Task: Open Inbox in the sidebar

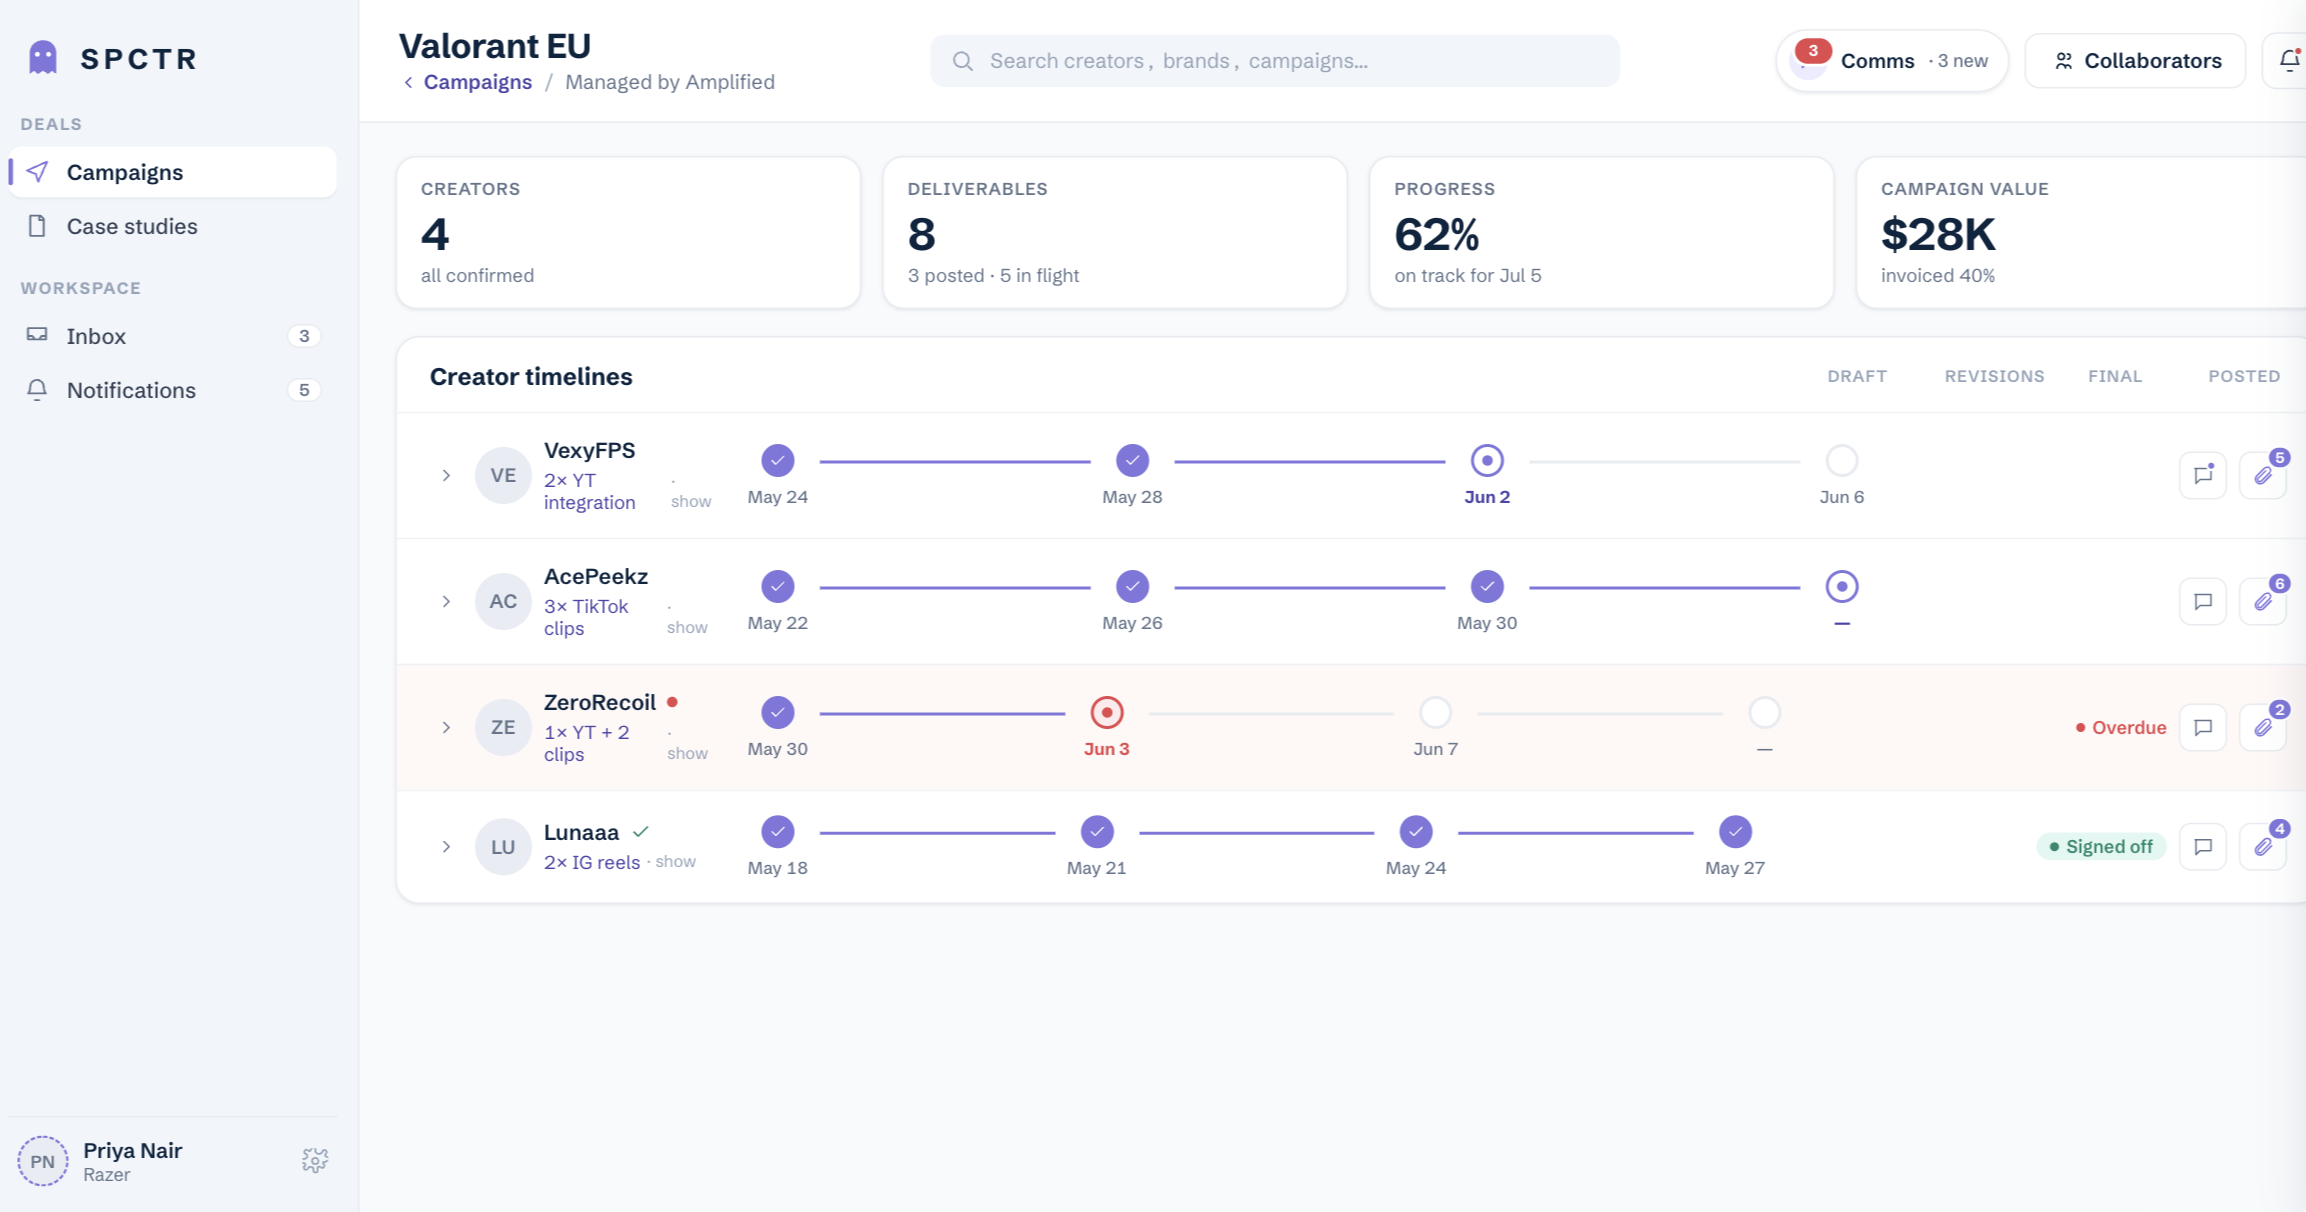Action: click(172, 336)
